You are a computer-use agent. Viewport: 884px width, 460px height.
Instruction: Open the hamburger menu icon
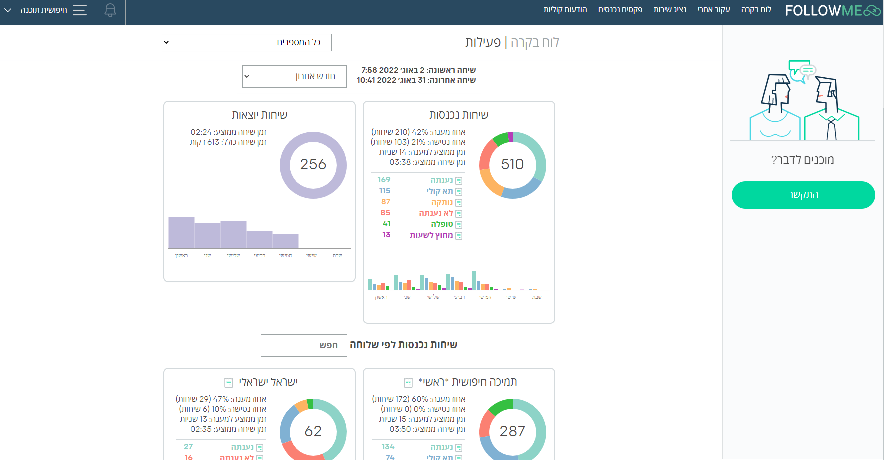80,10
